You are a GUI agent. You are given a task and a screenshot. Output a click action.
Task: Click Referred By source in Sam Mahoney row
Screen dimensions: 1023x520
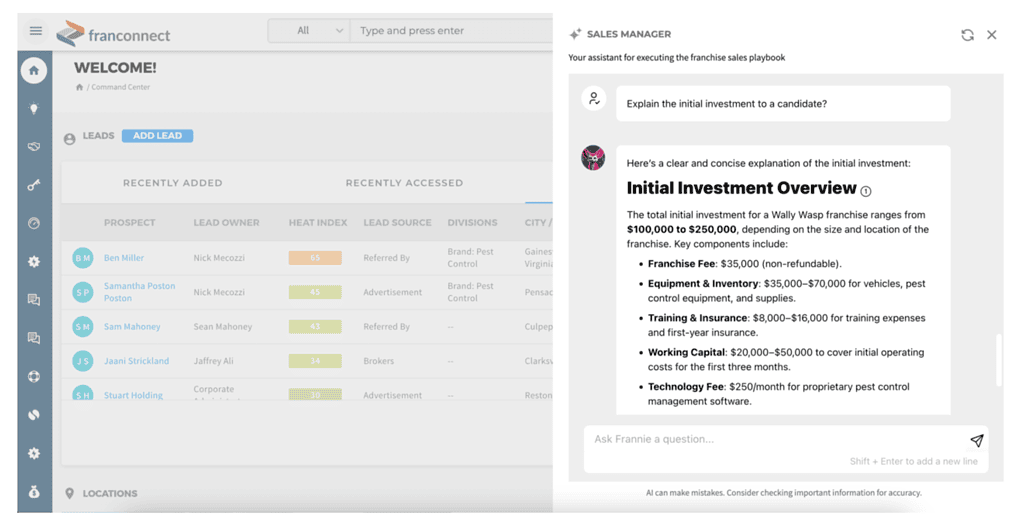pyautogui.click(x=387, y=326)
